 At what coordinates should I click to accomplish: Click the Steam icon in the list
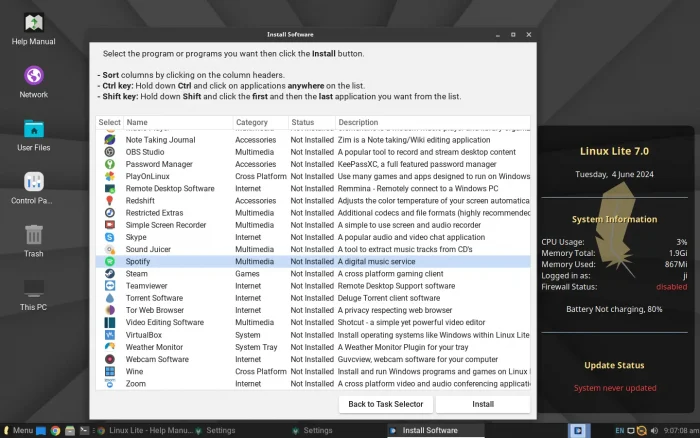[x=109, y=273]
